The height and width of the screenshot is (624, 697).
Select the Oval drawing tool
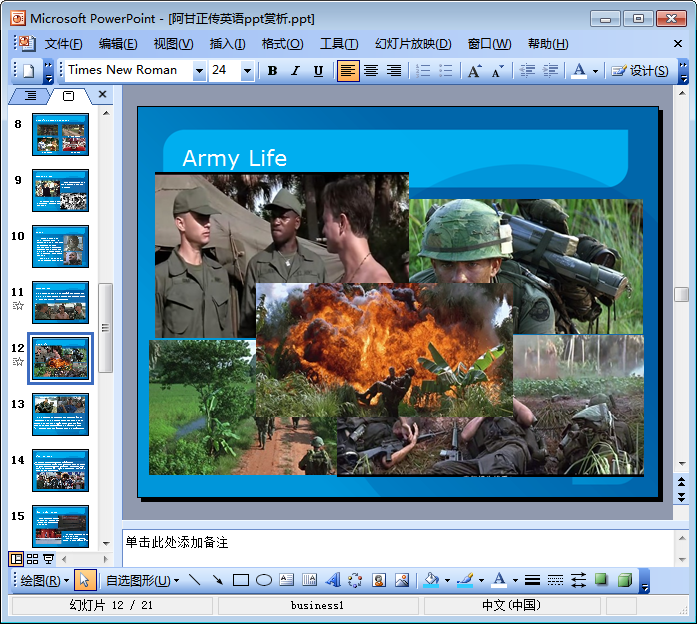point(264,580)
